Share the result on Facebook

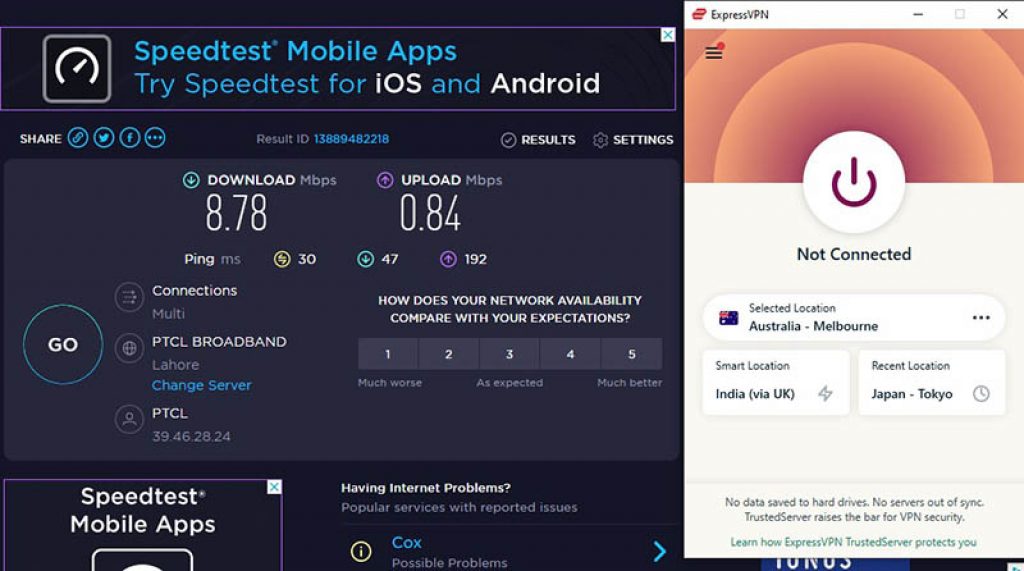(x=129, y=138)
